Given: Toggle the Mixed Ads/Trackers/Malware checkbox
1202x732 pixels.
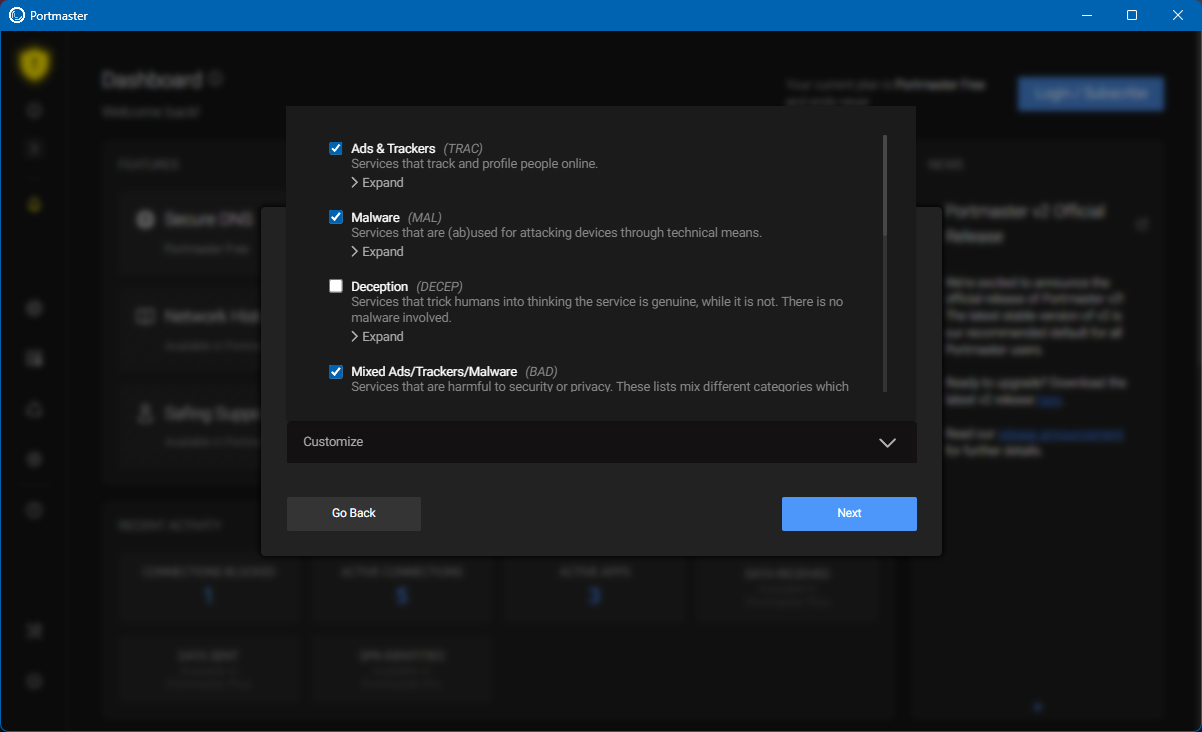Looking at the screenshot, I should 336,372.
